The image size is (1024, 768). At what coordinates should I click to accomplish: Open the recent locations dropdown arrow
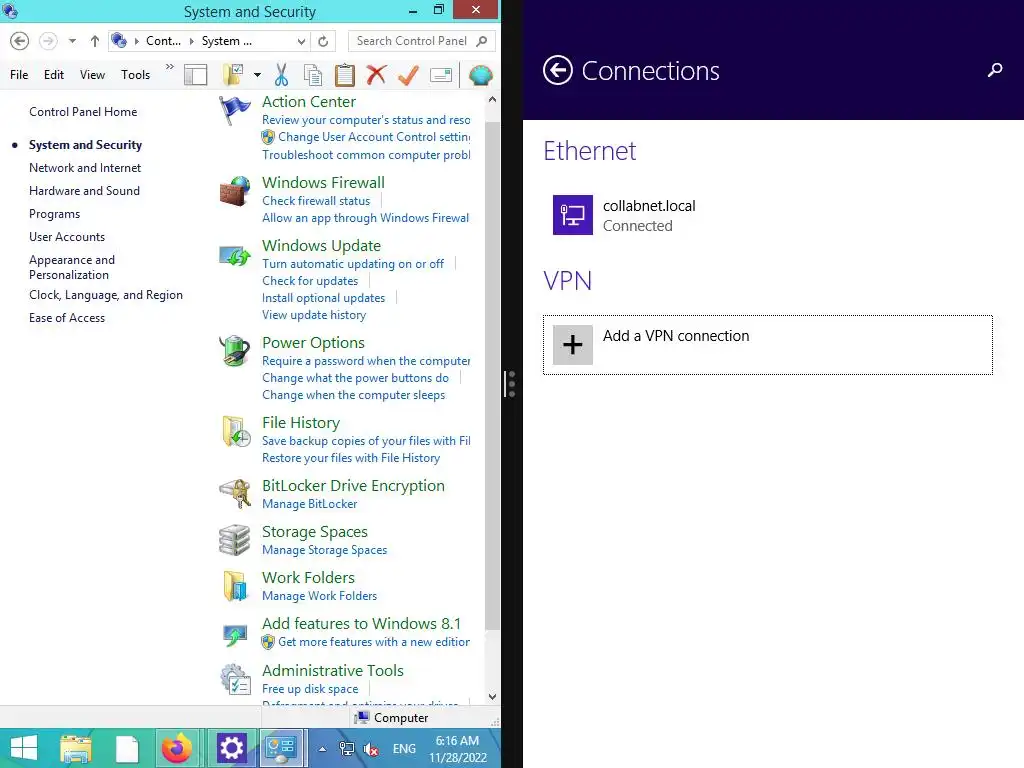[72, 41]
